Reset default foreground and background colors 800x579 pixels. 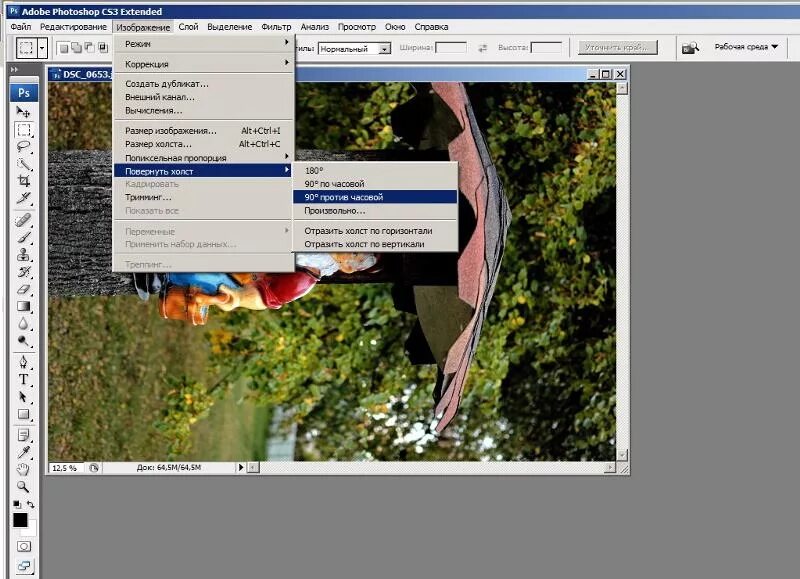click(x=17, y=504)
